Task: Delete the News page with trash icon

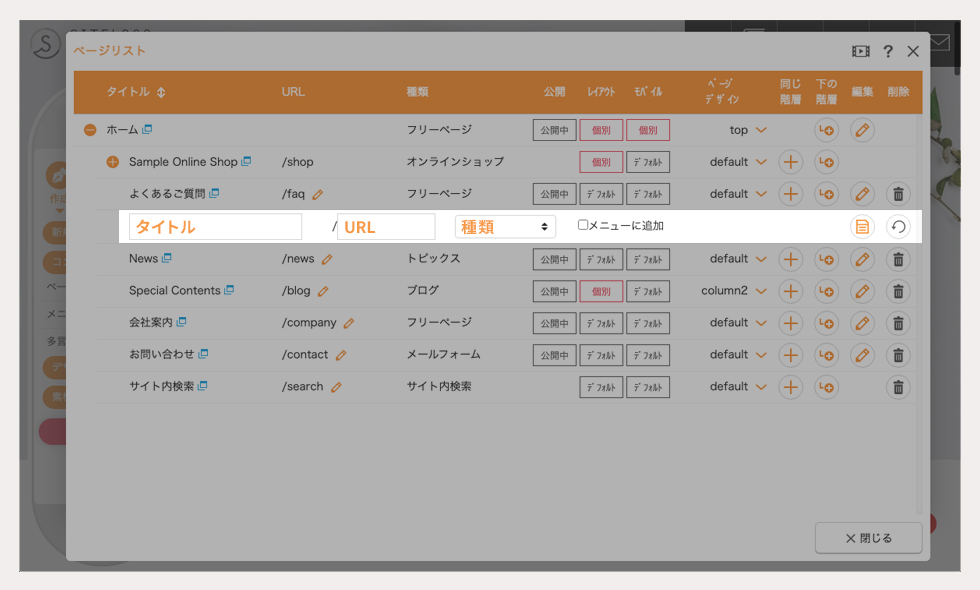Action: [x=898, y=259]
